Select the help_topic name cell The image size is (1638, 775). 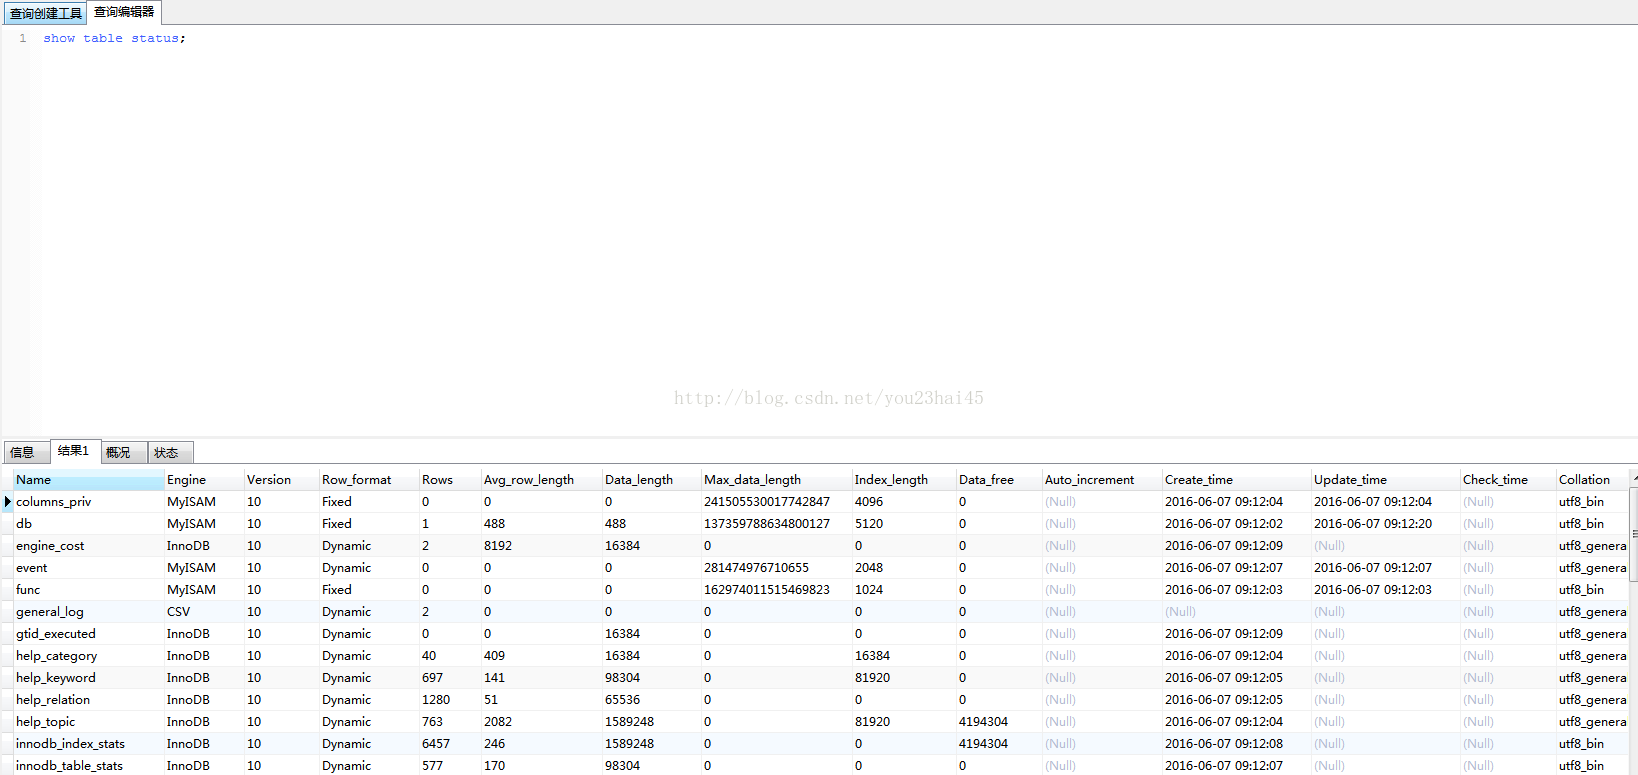pos(88,722)
